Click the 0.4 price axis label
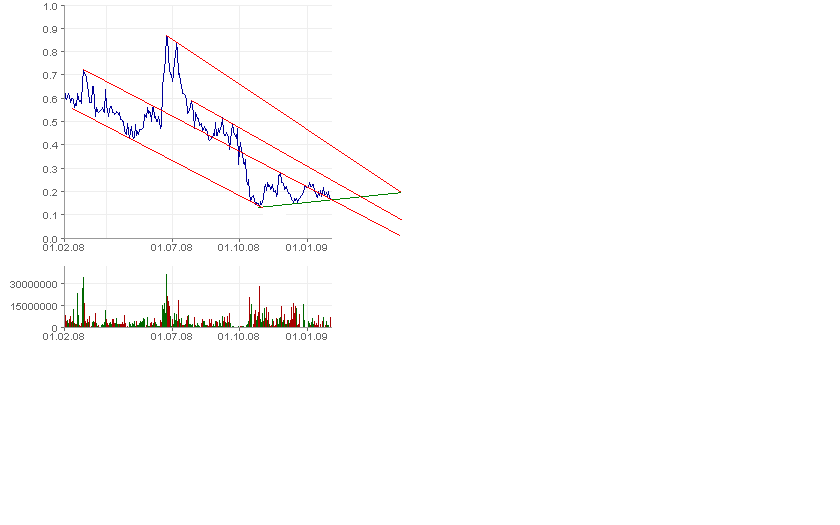Image resolution: width=840 pixels, height=525 pixels. (x=50, y=145)
